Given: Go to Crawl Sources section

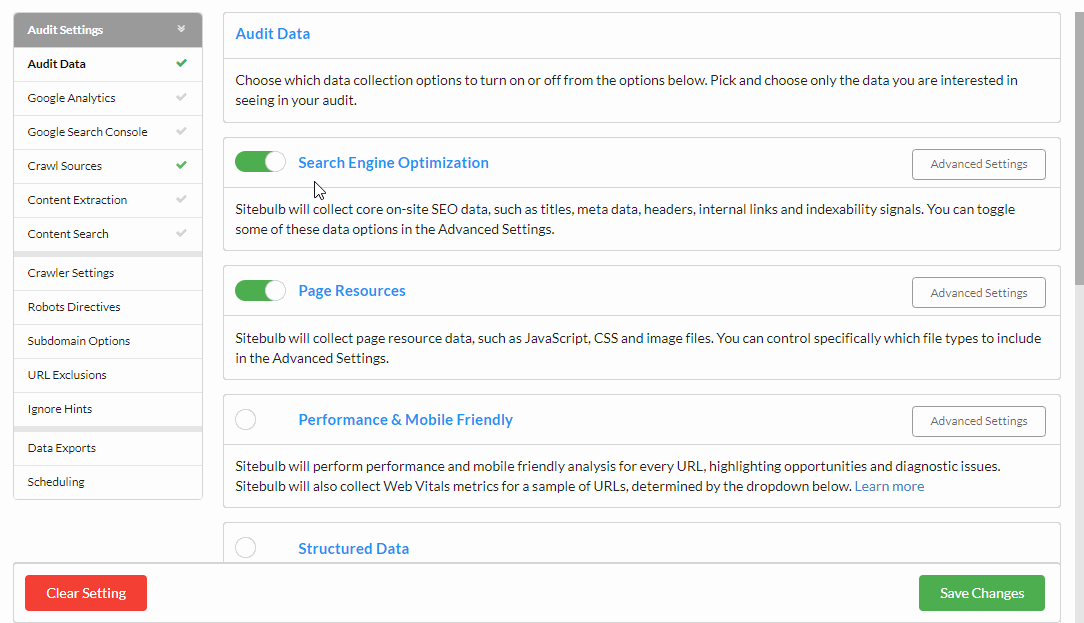Looking at the screenshot, I should pyautogui.click(x=108, y=166).
